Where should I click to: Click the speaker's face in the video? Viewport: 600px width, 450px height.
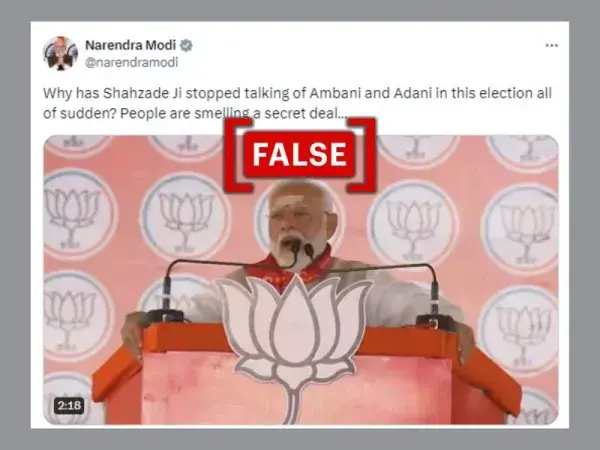(x=298, y=218)
